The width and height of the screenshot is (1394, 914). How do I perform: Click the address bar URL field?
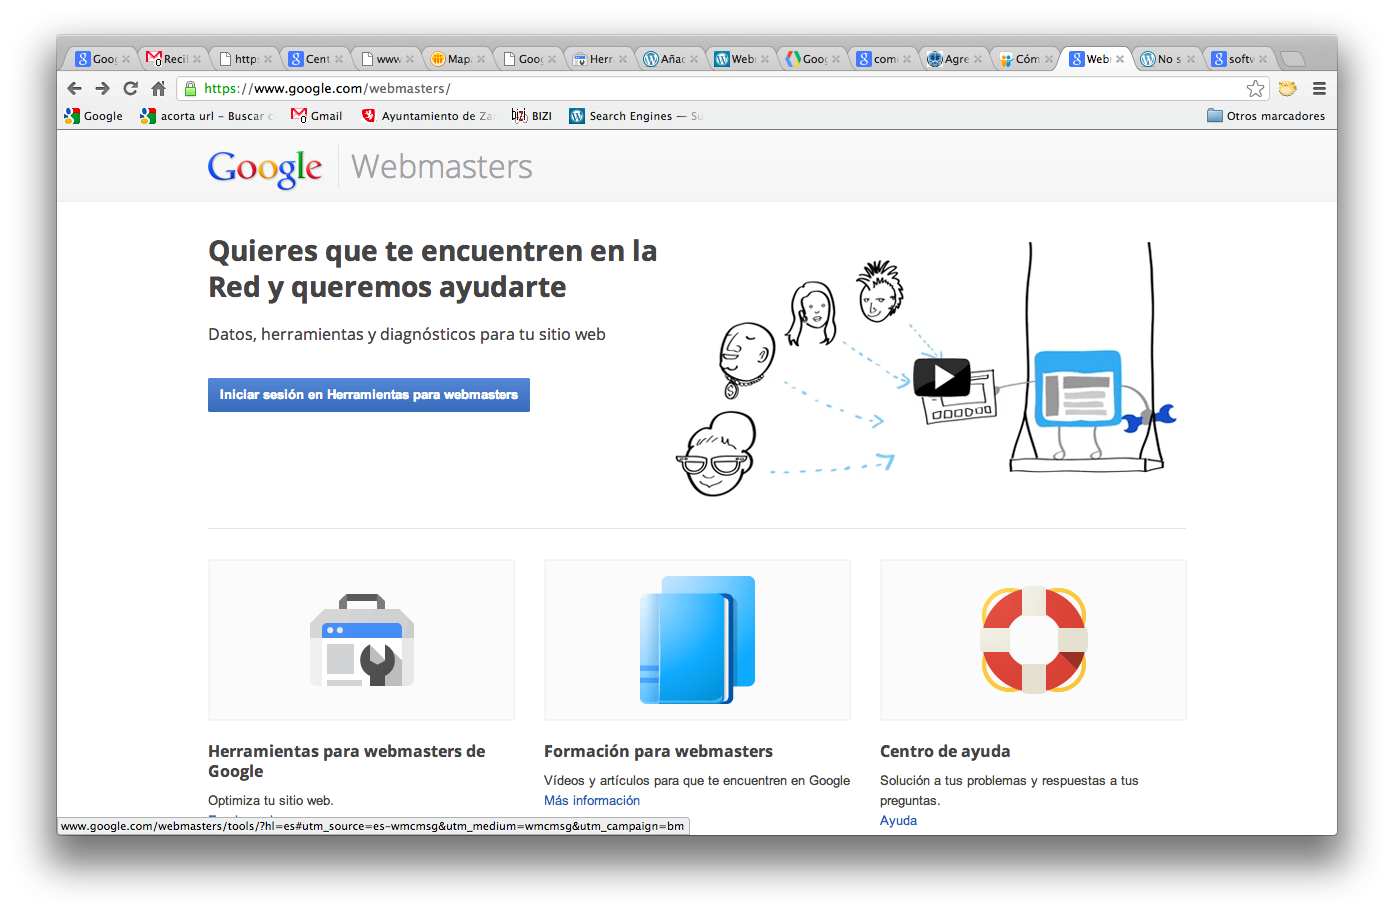tap(700, 88)
